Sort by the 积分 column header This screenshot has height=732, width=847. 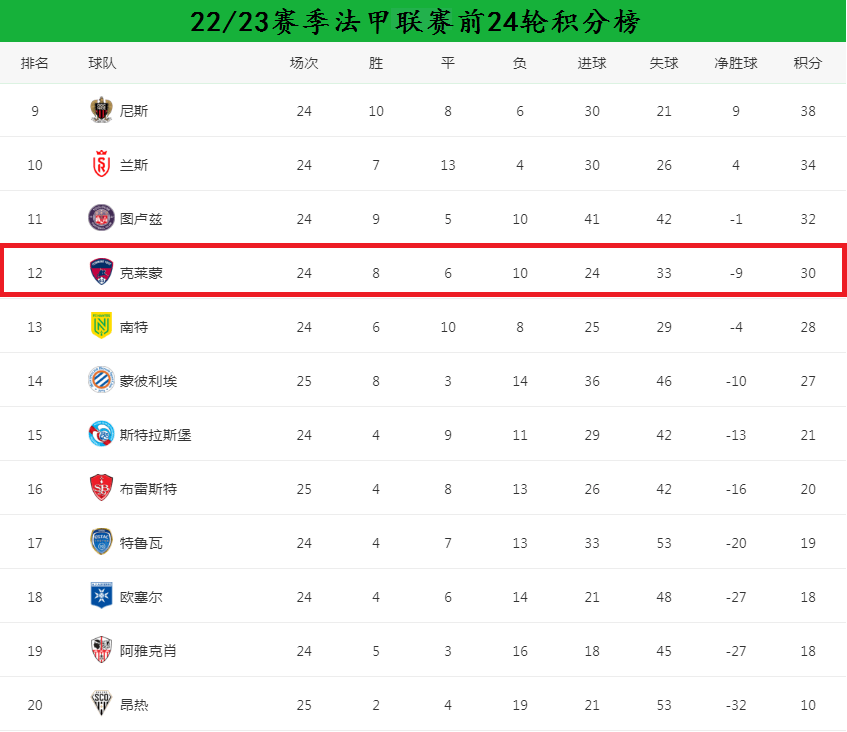808,63
